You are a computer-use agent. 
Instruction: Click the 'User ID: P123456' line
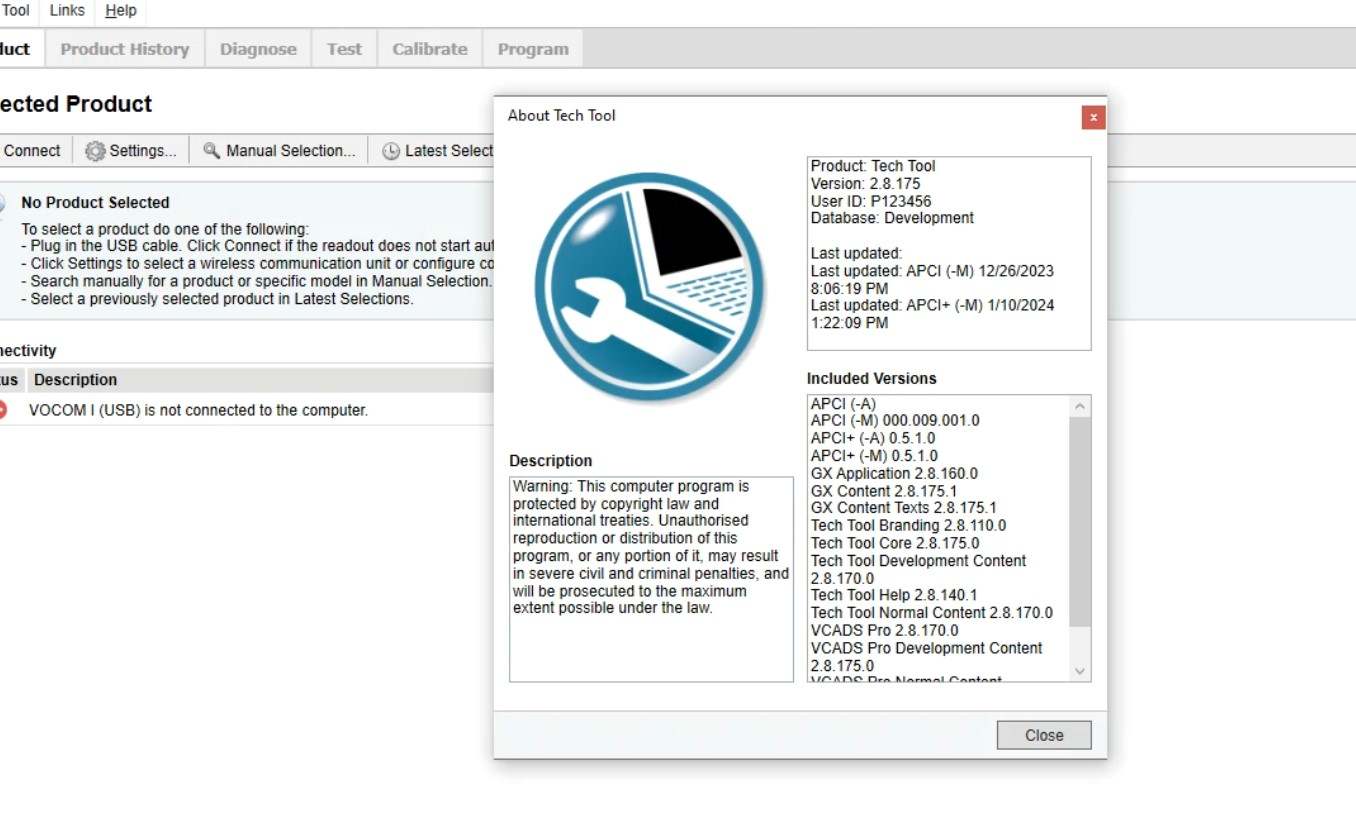[870, 201]
